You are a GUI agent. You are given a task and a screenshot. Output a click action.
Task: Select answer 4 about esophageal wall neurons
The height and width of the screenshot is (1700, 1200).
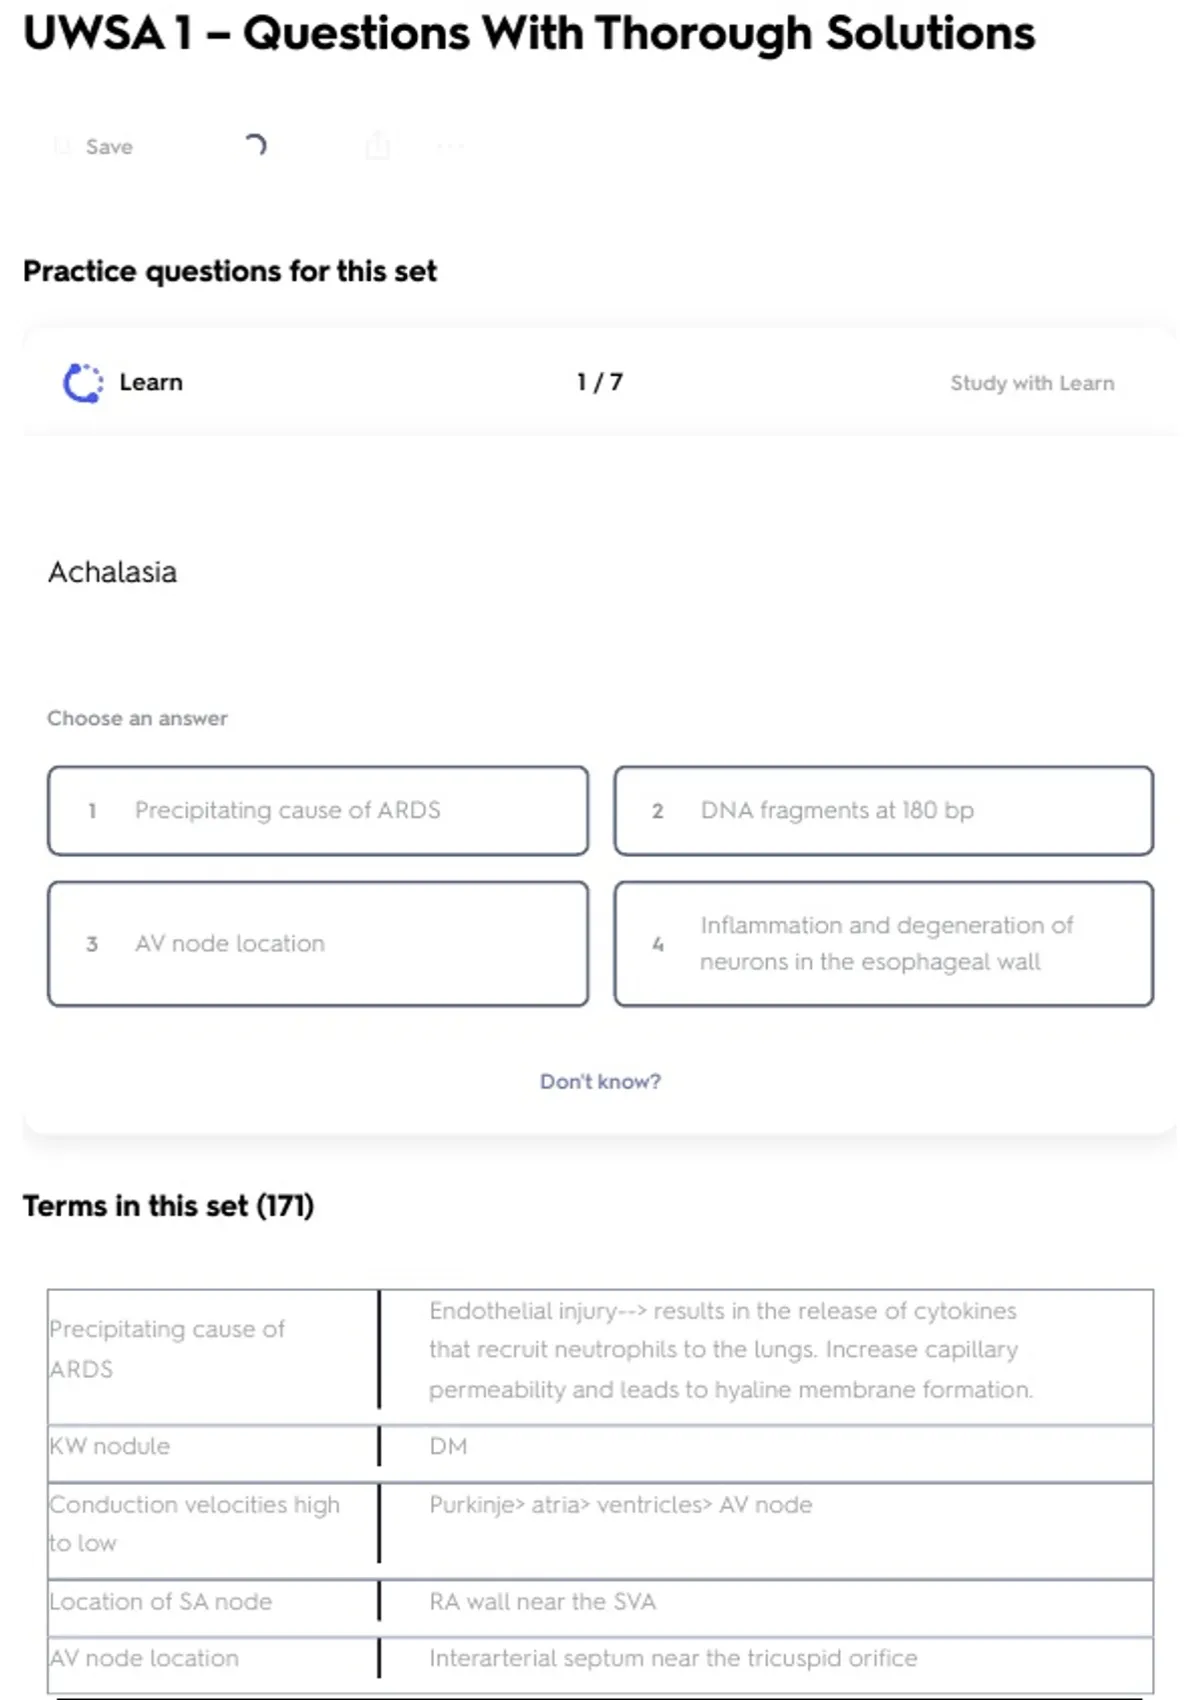(884, 944)
